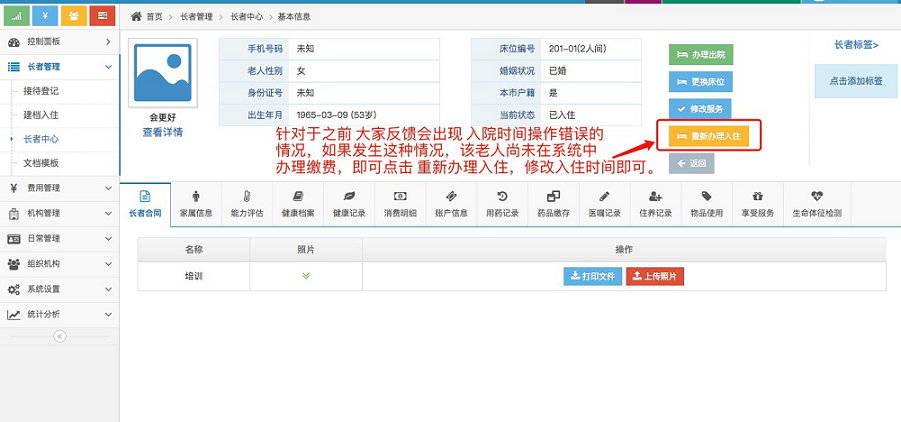This screenshot has width=901, height=422.
Task: Collapse the sidebar with the arrow toggle
Action: pos(59,336)
